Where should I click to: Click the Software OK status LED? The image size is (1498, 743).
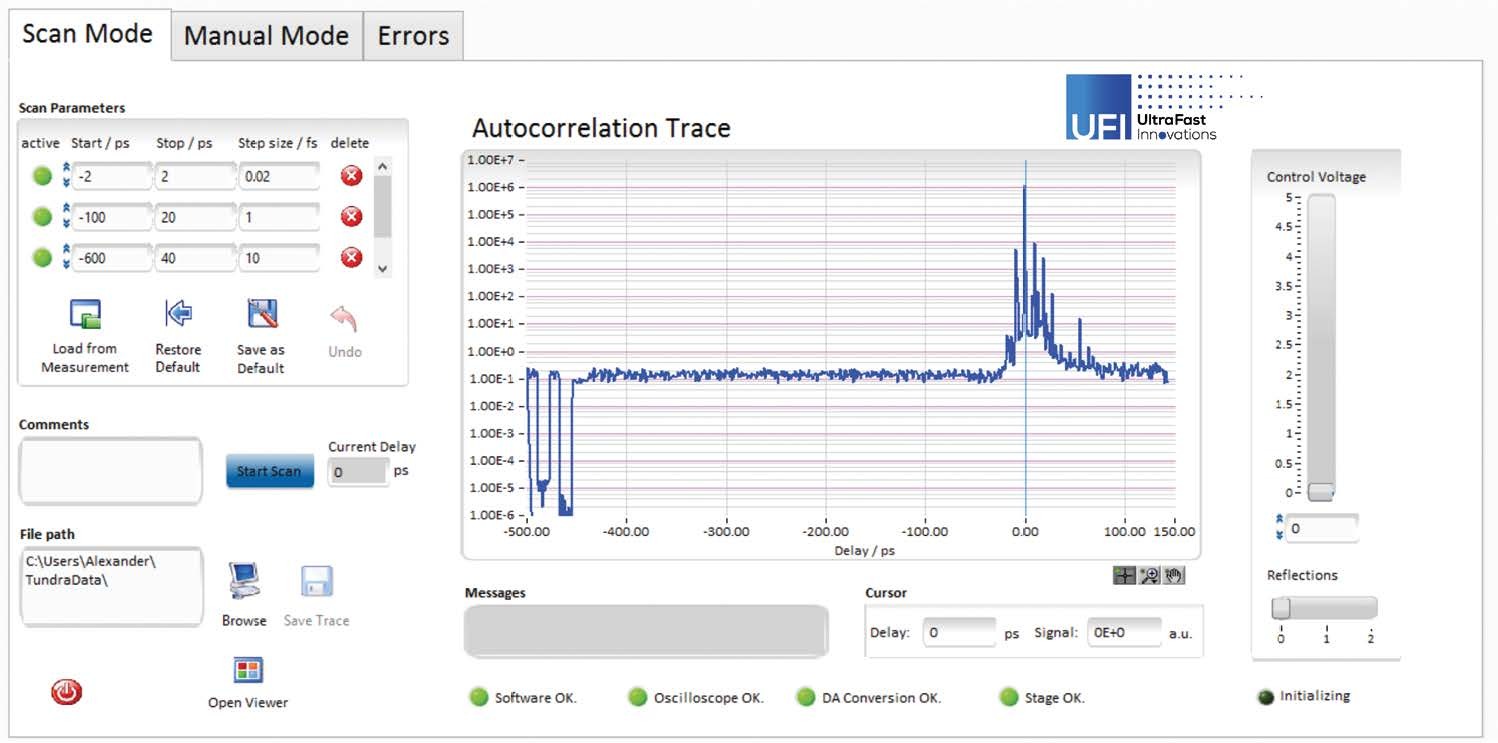click(479, 697)
